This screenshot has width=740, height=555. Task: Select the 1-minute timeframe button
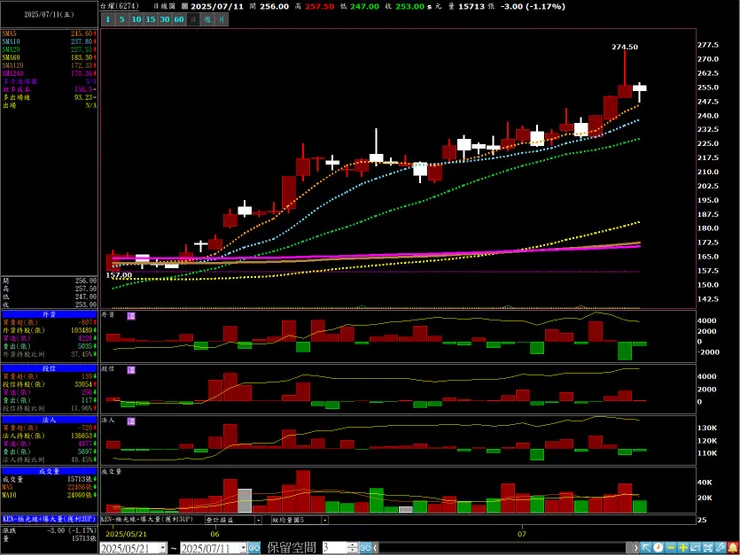coord(108,19)
